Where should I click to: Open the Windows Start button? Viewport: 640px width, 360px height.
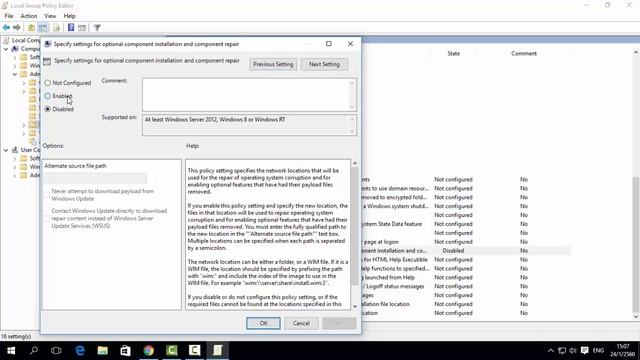(x=11, y=351)
